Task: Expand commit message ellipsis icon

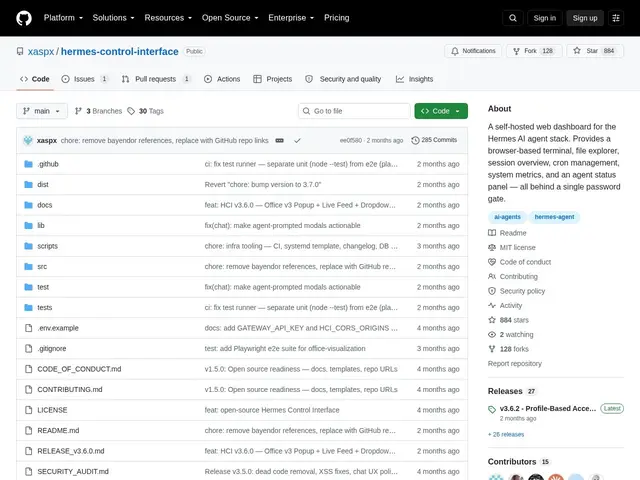Action: point(280,140)
